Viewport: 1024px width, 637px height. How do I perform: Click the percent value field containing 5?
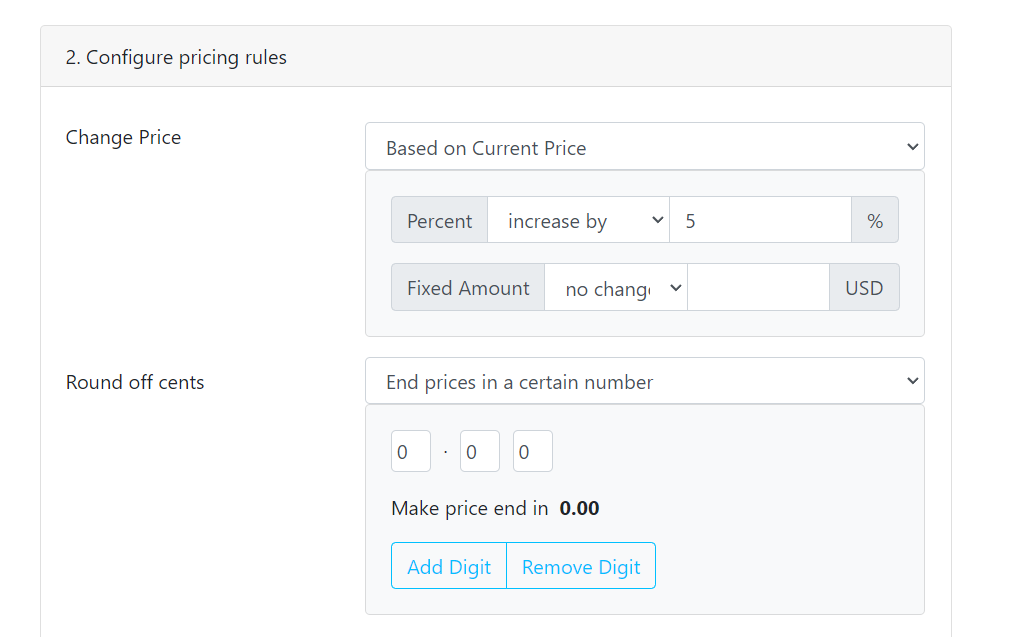coord(759,221)
